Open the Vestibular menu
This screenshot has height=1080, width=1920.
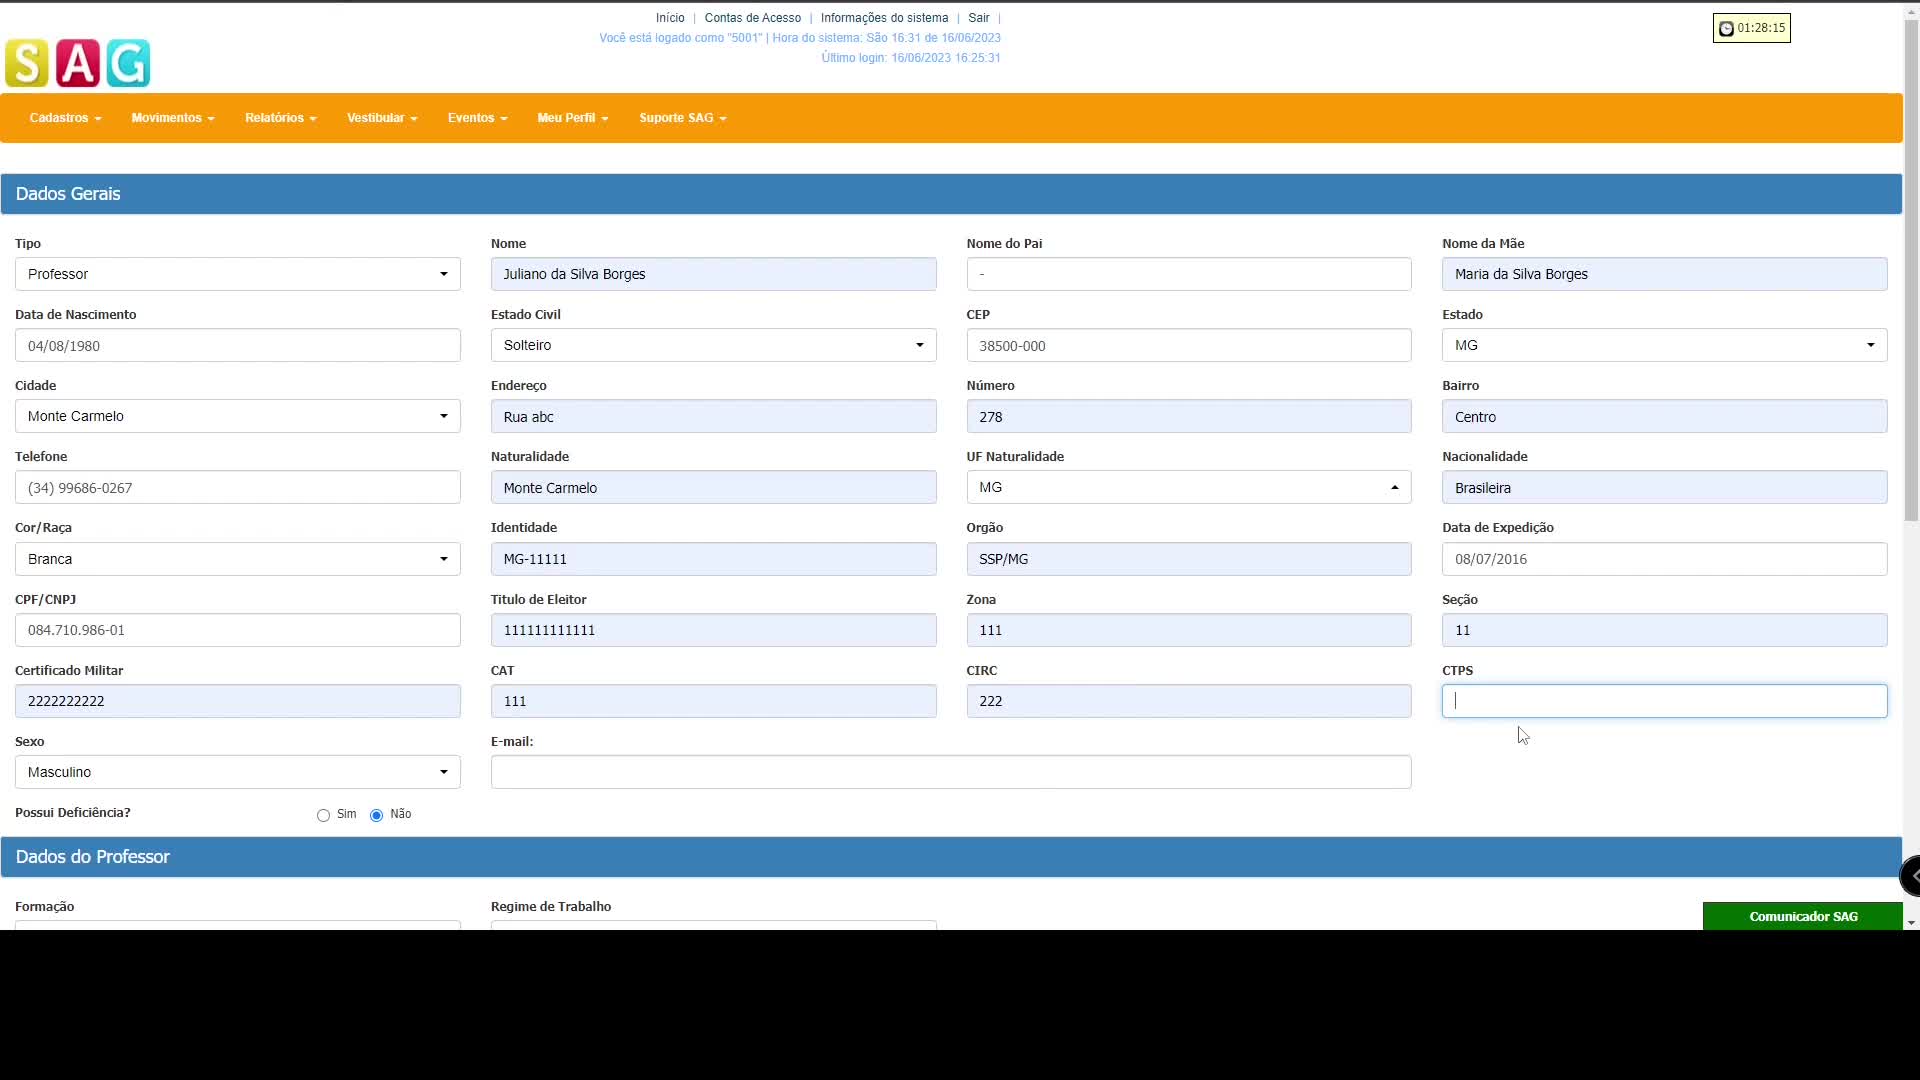(x=382, y=118)
